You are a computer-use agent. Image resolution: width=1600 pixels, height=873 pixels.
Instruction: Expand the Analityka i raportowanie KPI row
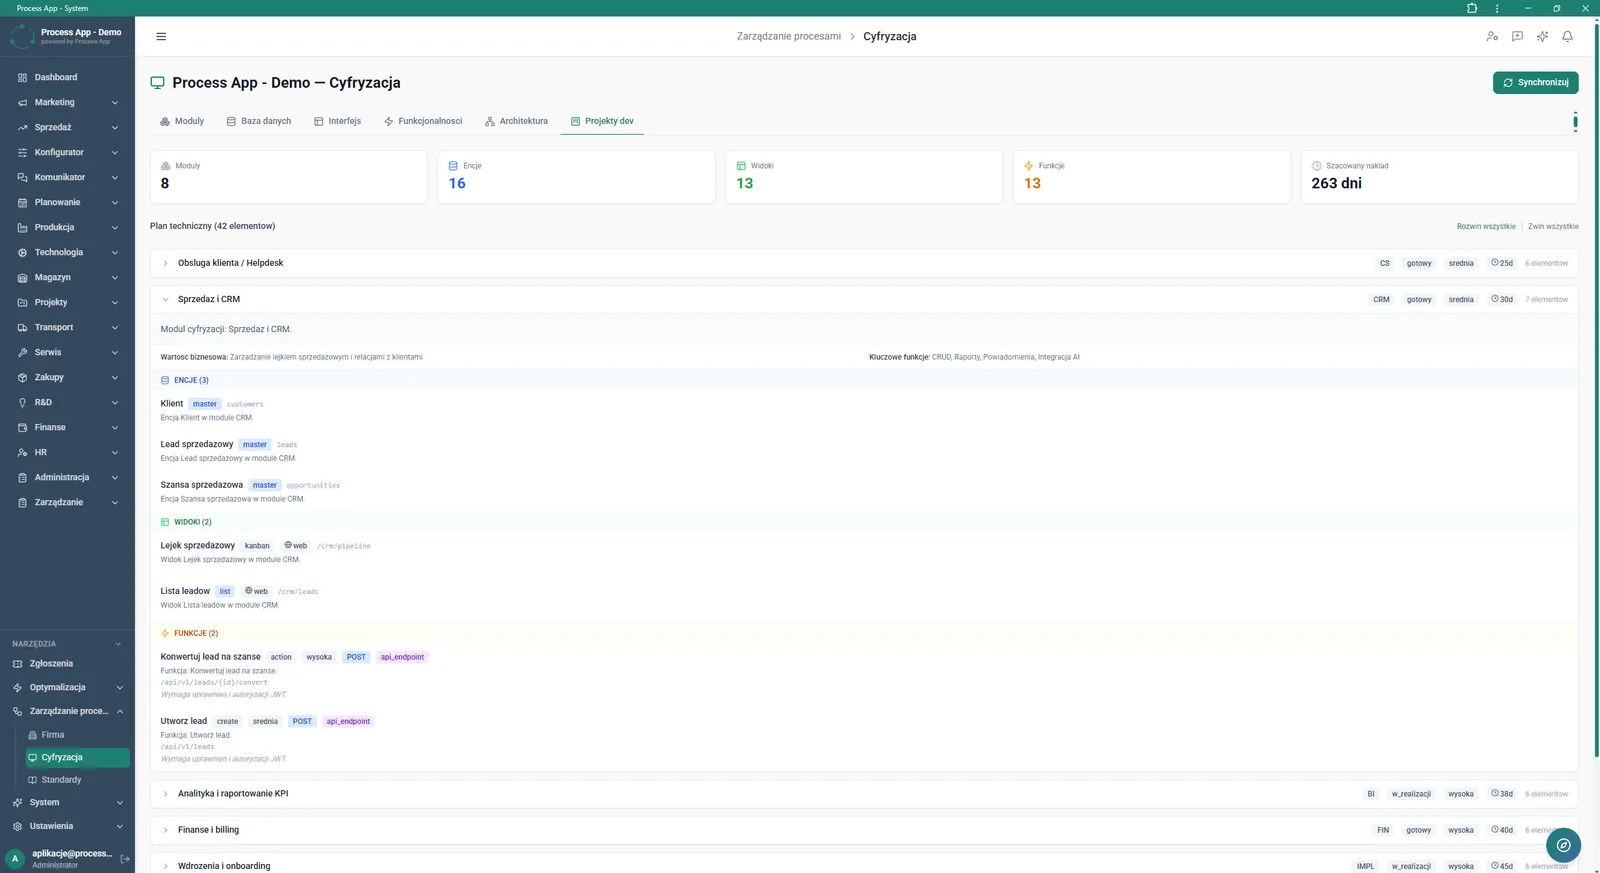166,794
